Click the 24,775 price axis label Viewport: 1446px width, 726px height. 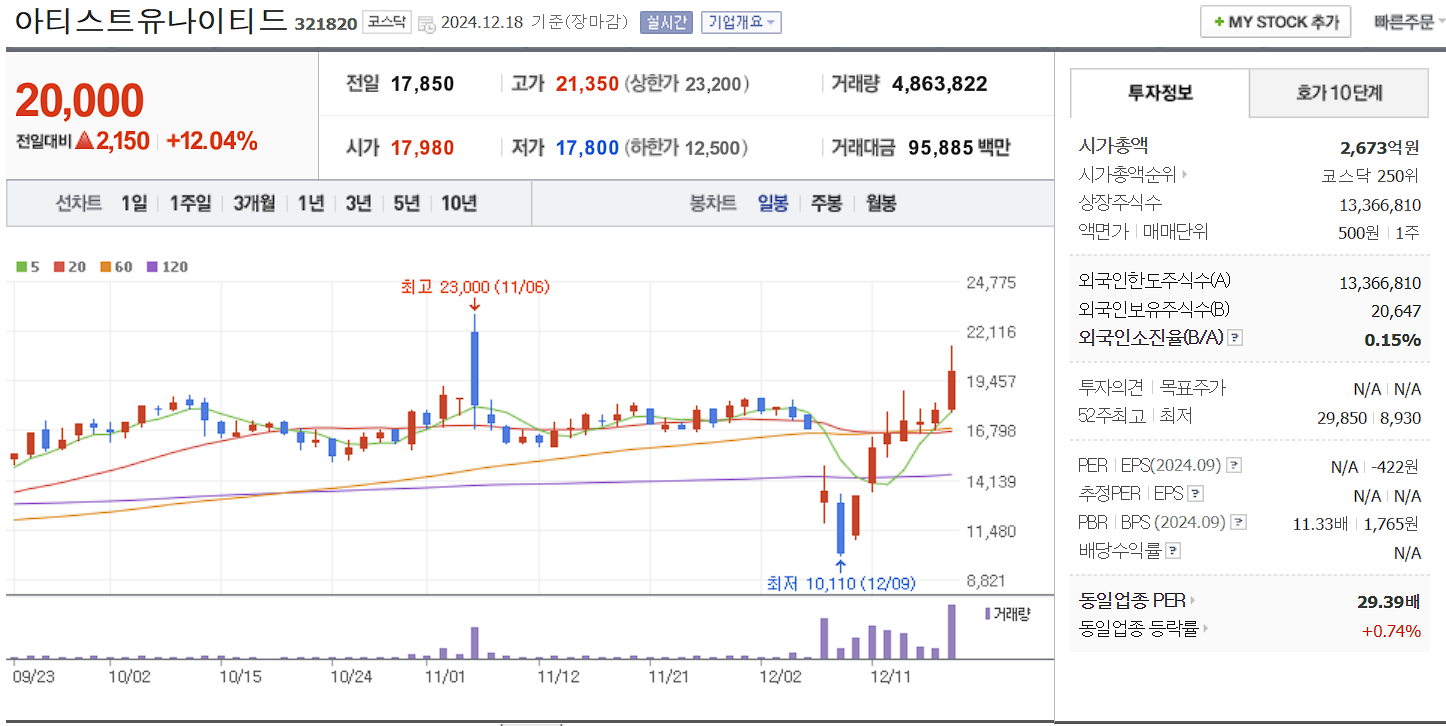point(991,283)
